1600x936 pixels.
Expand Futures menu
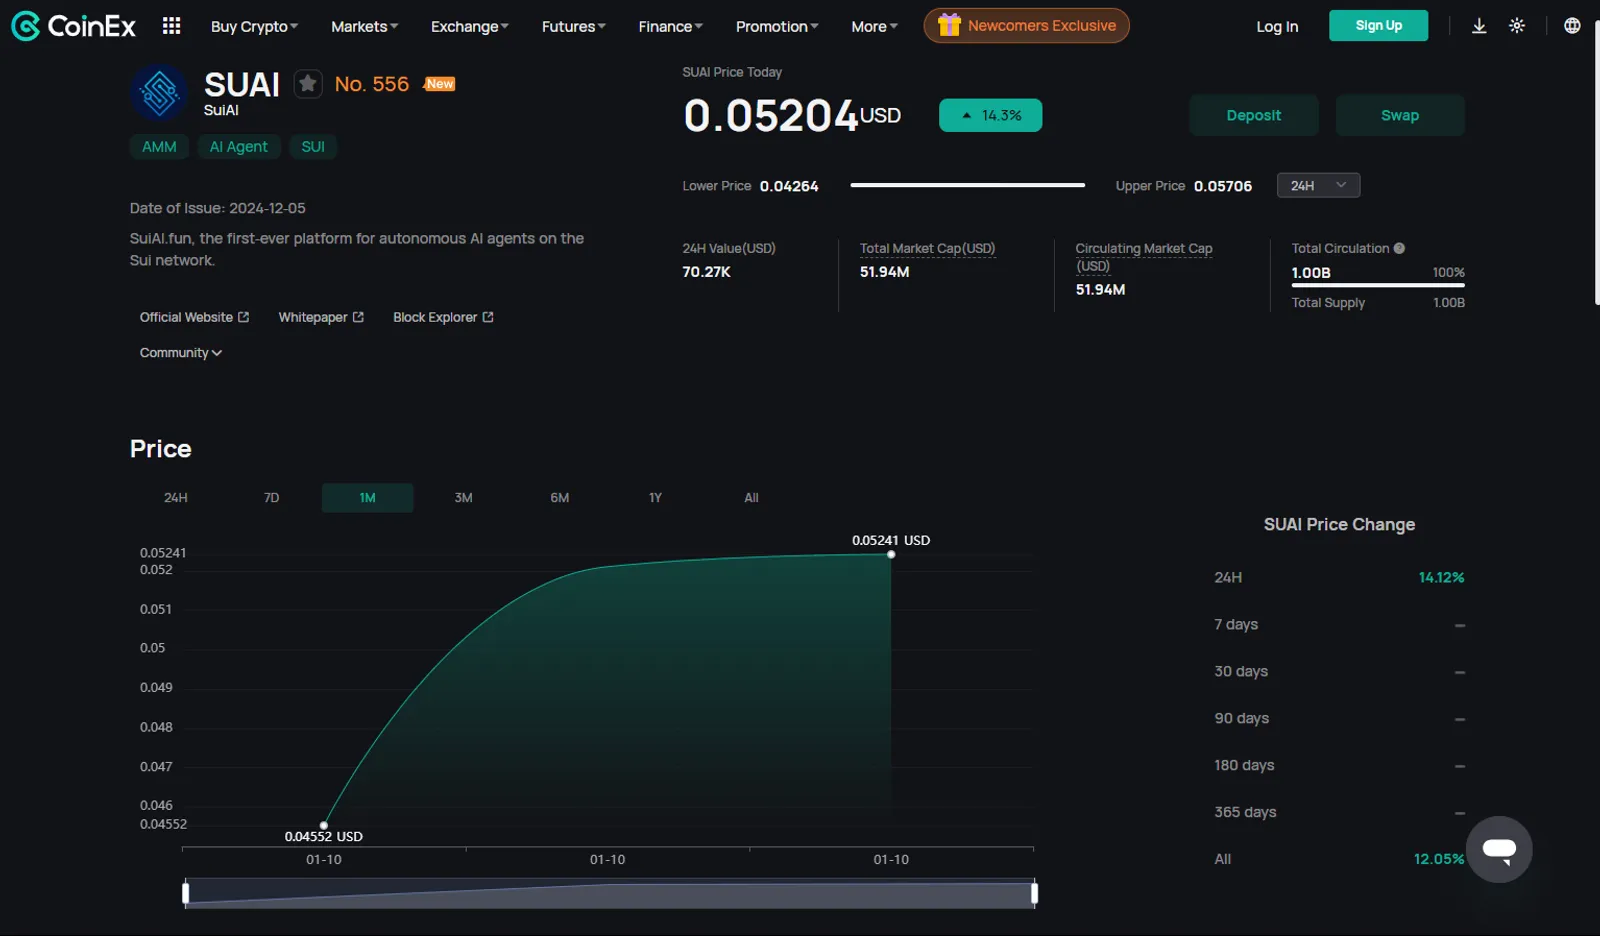(573, 26)
